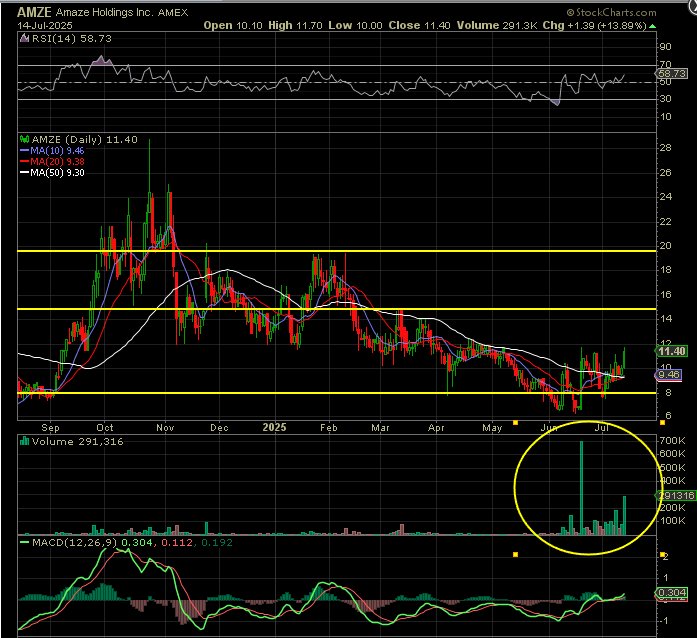Click the tallest green volume spike bar
This screenshot has height=638, width=697.
pos(581,488)
